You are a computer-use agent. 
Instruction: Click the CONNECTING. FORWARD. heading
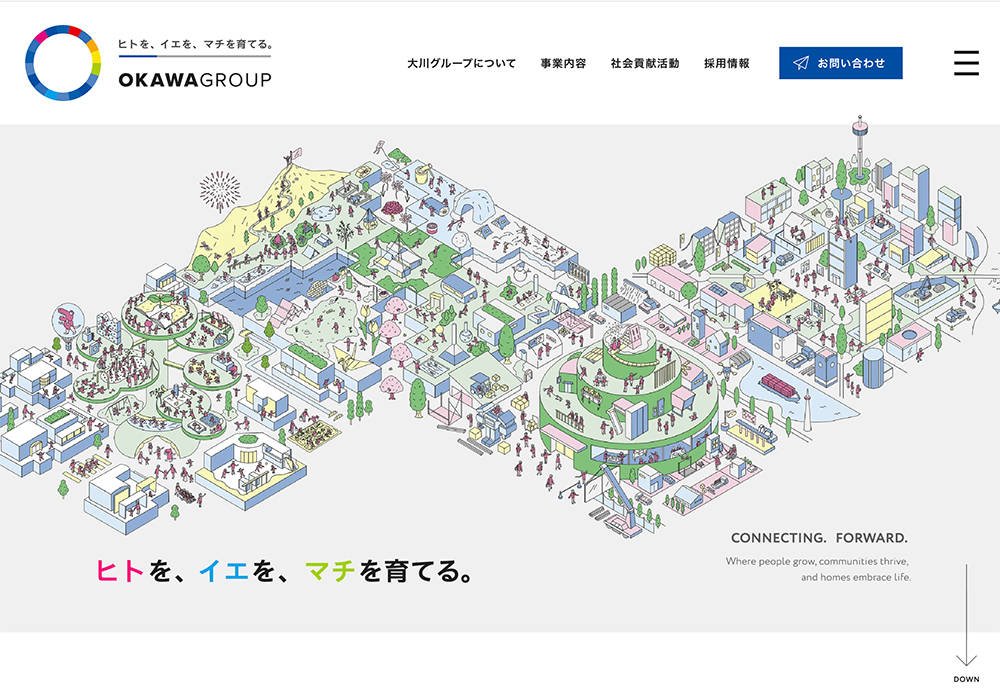coord(821,537)
